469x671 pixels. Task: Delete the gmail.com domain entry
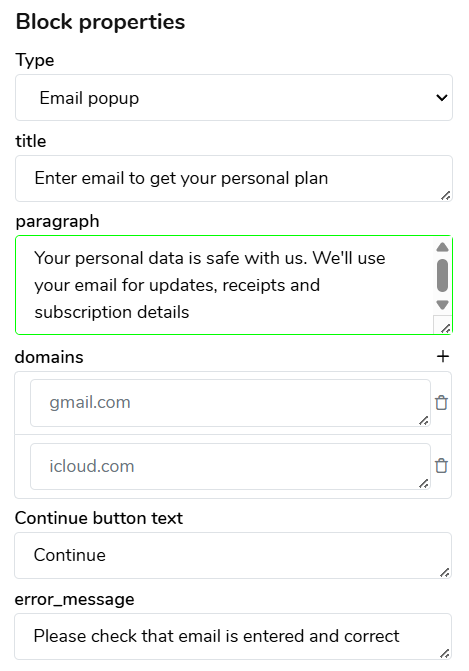click(x=441, y=403)
